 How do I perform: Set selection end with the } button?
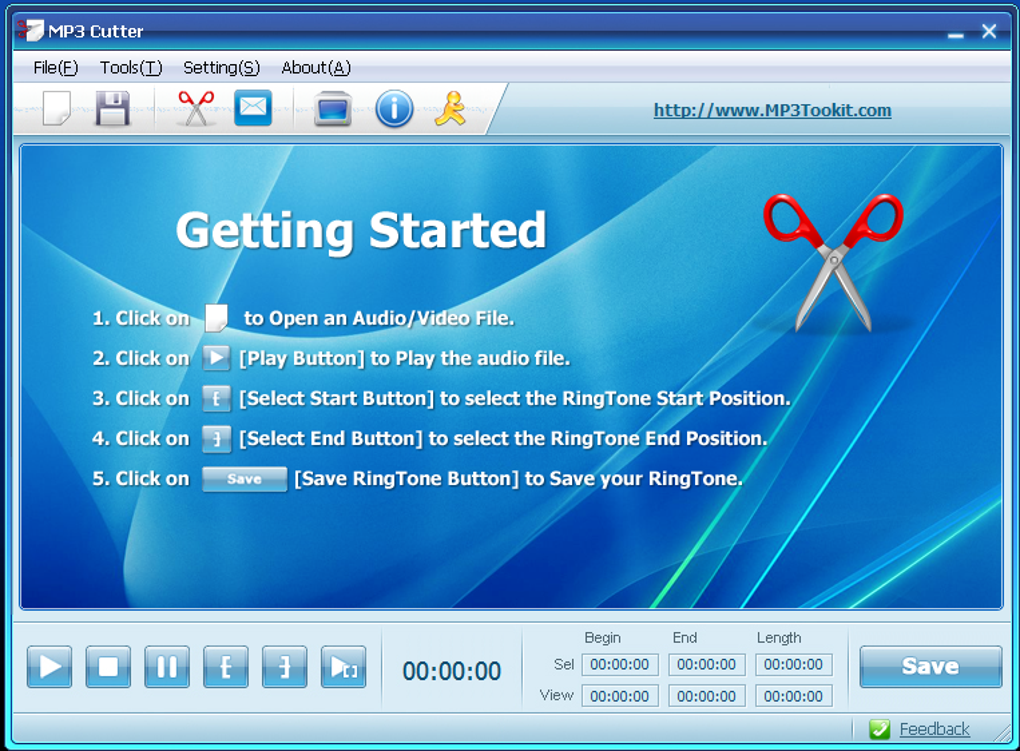pyautogui.click(x=284, y=667)
